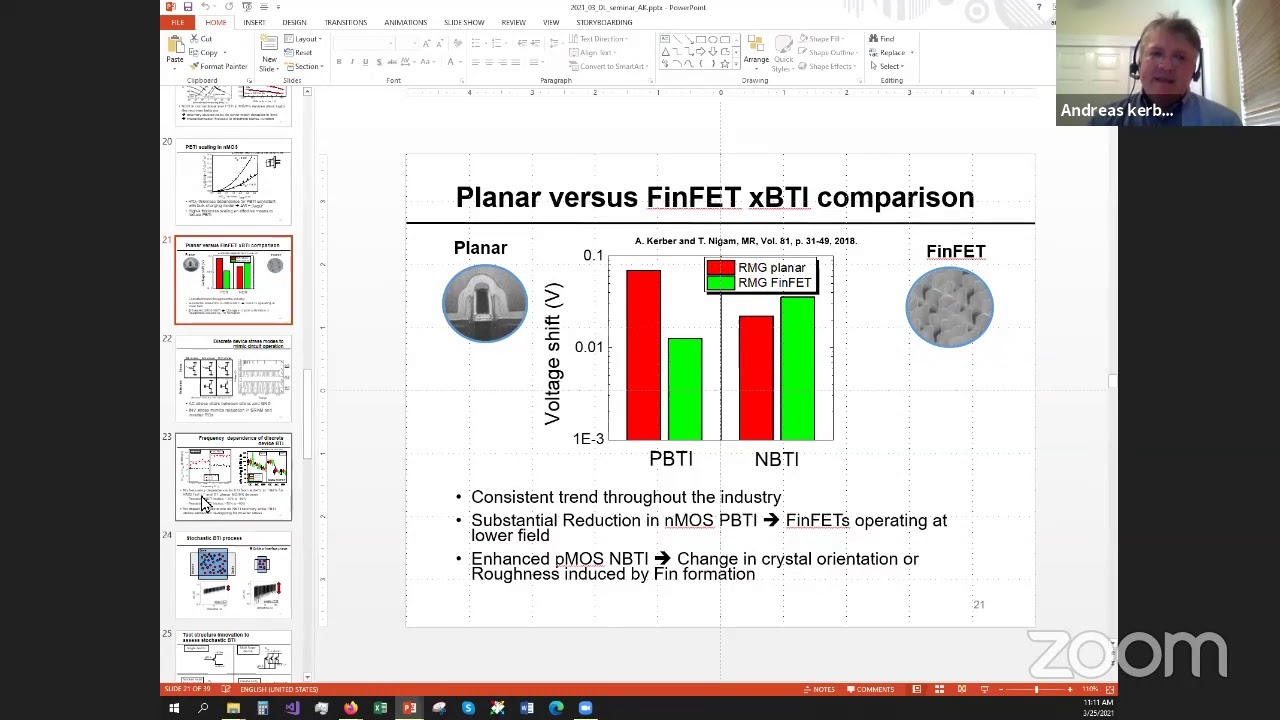Open the Section dropdown
This screenshot has height=720, width=1280.
(x=303, y=66)
